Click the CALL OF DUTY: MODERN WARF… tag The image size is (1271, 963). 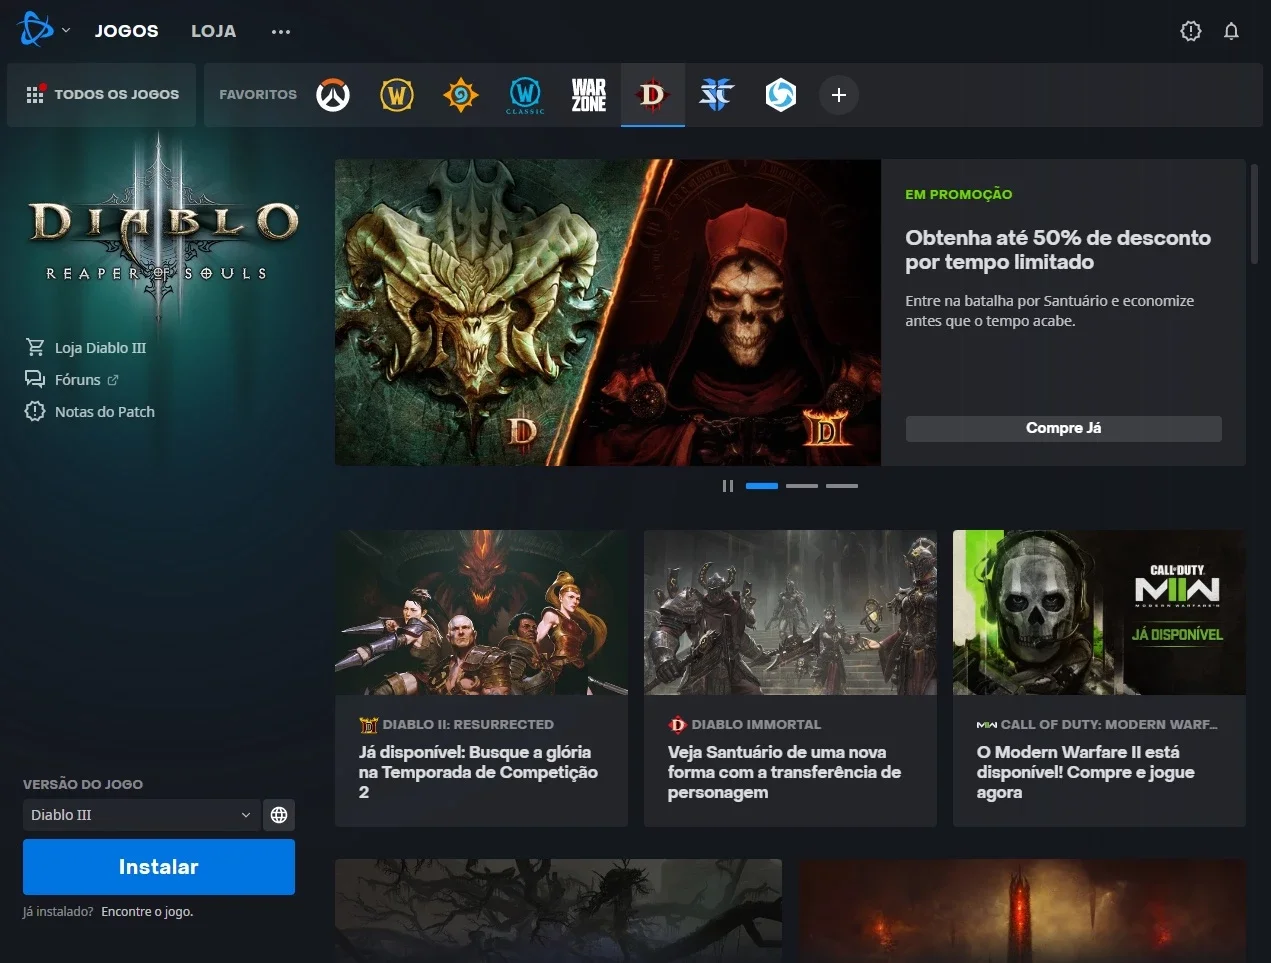[x=1109, y=725]
